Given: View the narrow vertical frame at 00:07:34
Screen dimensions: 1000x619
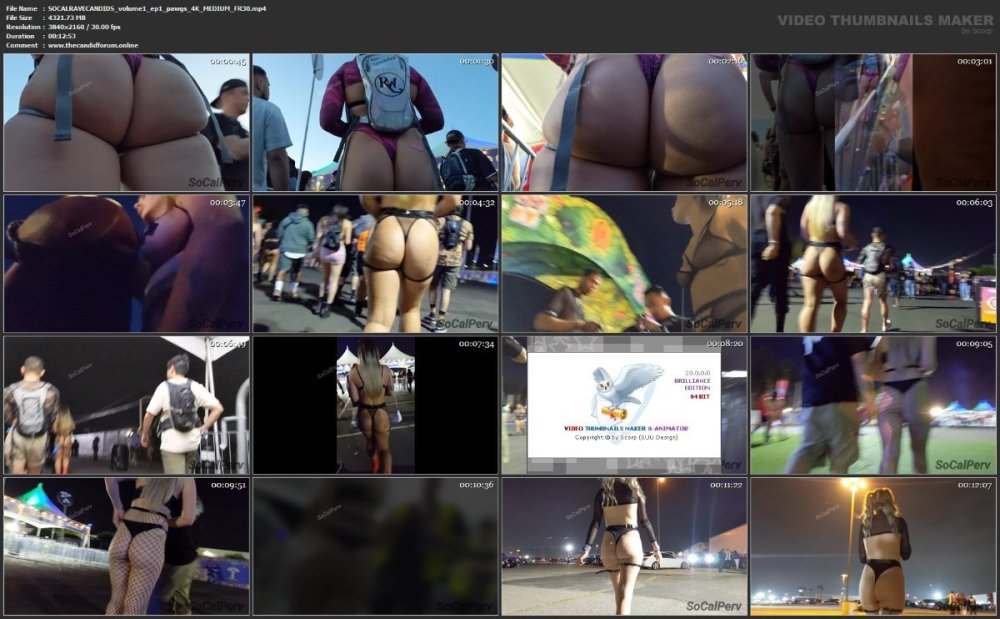Looking at the screenshot, I should pos(375,405).
